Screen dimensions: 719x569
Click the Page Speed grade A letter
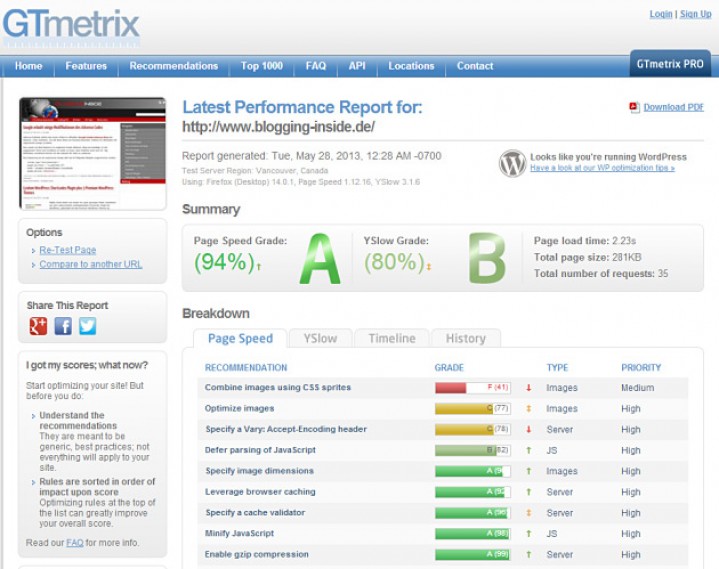tap(320, 259)
